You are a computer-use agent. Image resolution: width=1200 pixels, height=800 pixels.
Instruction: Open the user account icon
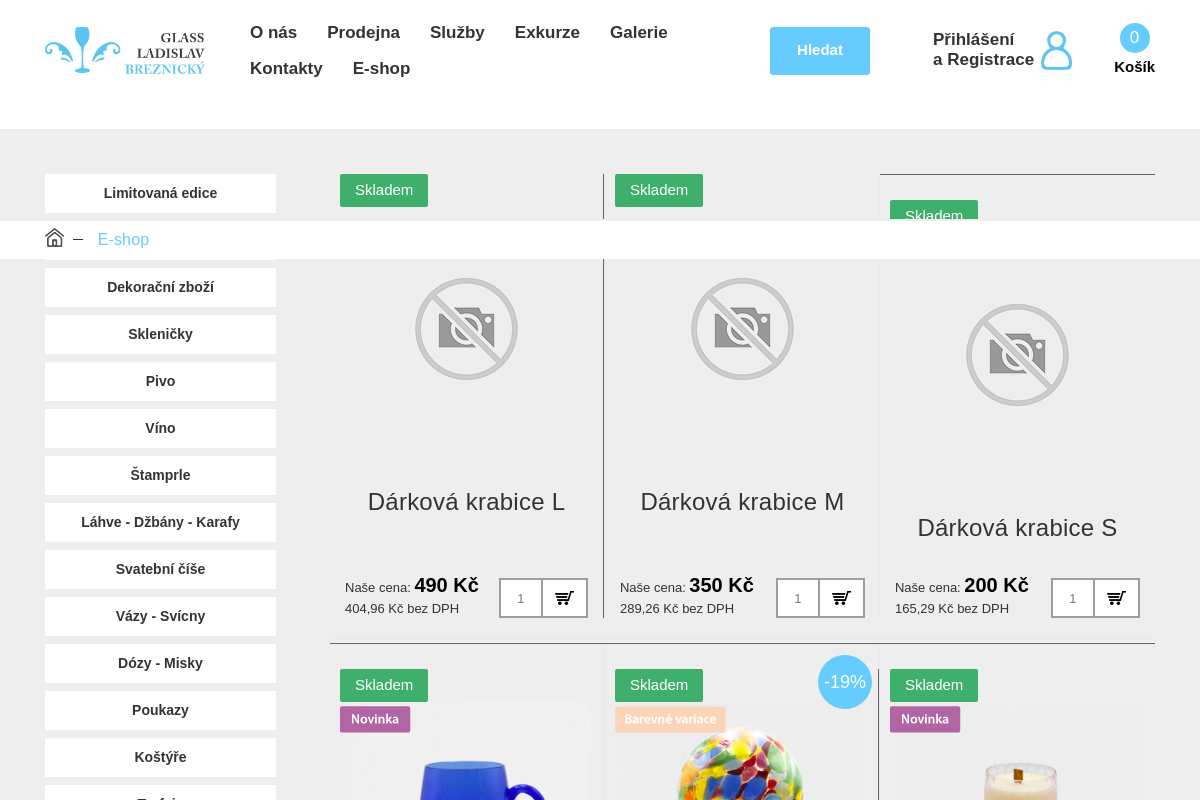(x=1056, y=50)
